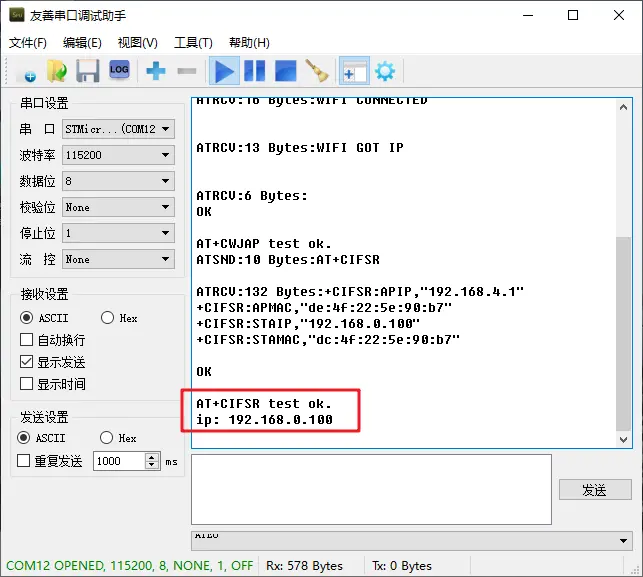Save received data with floppy disk icon
Viewport: 643px width, 577px height.
(87, 72)
